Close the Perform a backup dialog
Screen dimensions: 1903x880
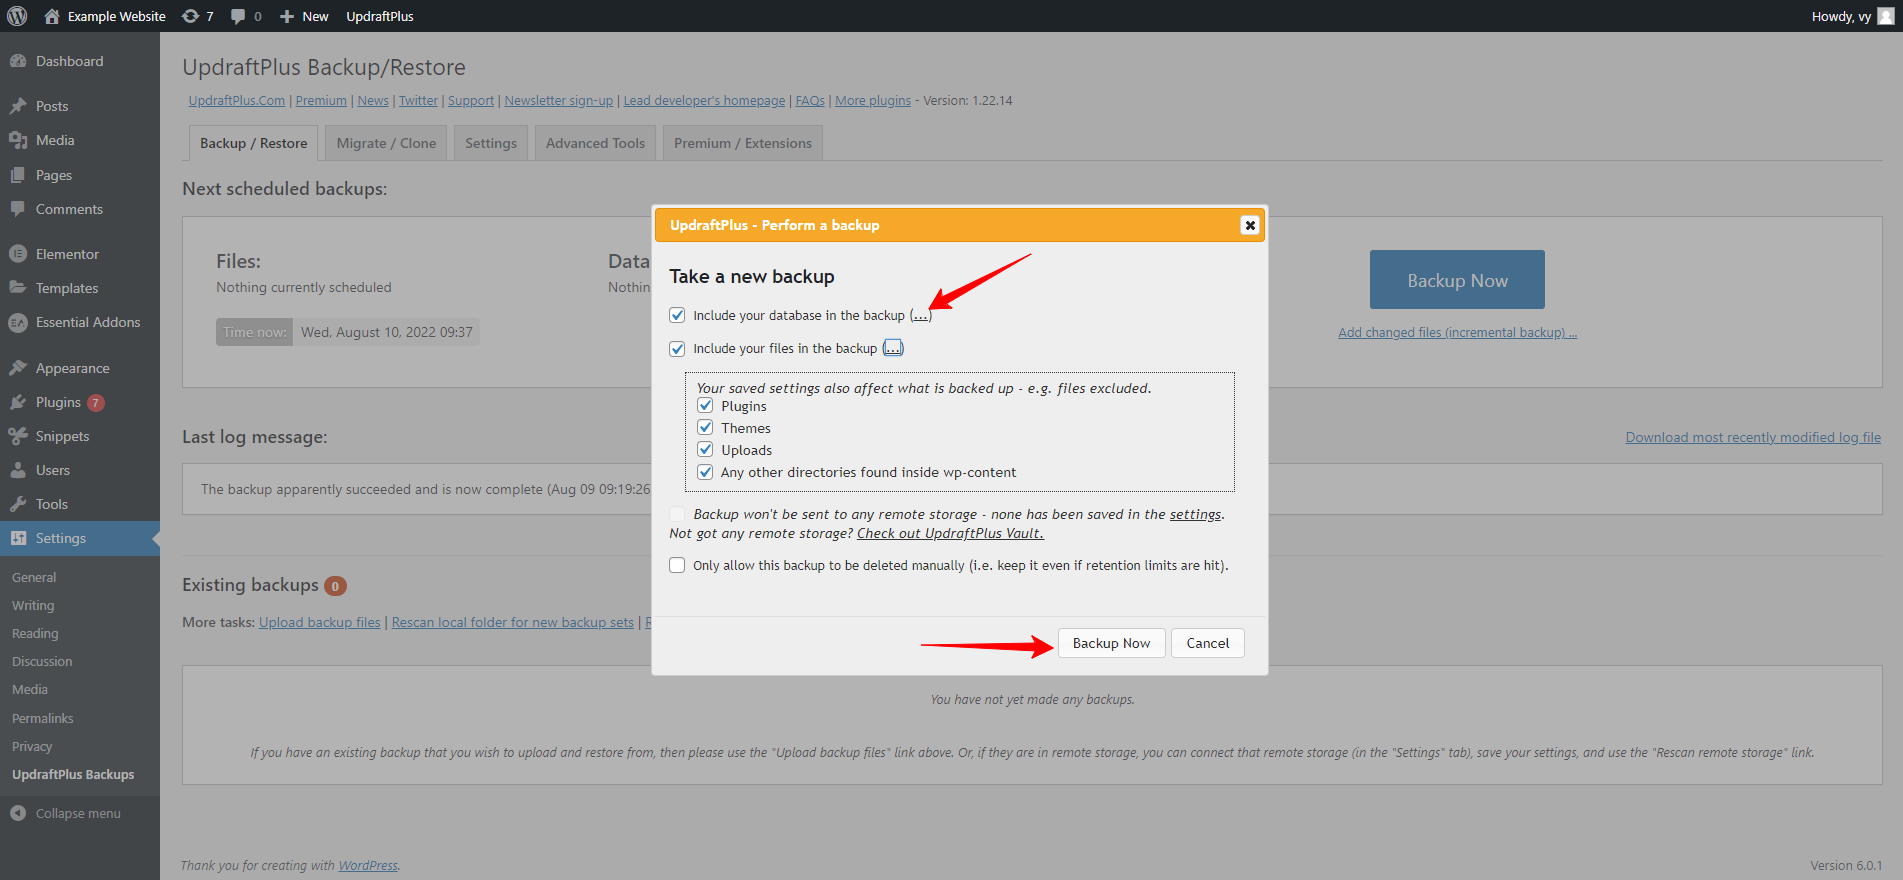(x=1249, y=225)
